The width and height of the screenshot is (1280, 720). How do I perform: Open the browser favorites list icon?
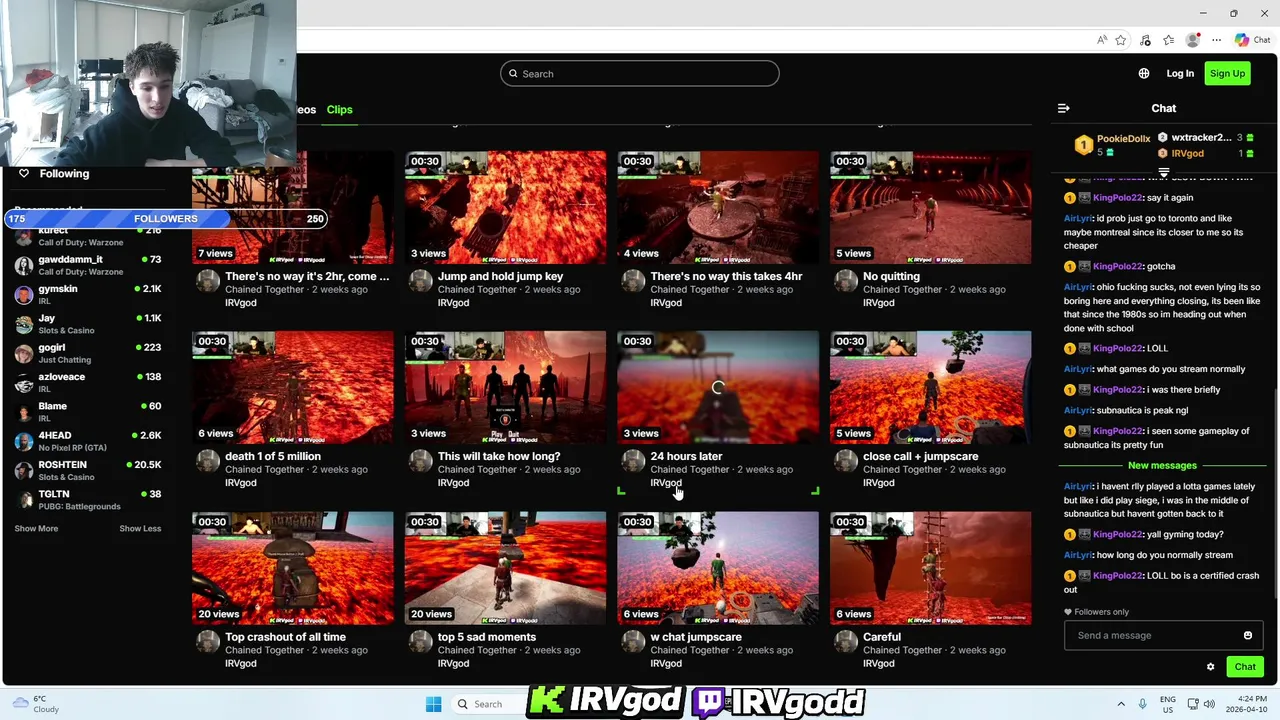pos(1168,40)
